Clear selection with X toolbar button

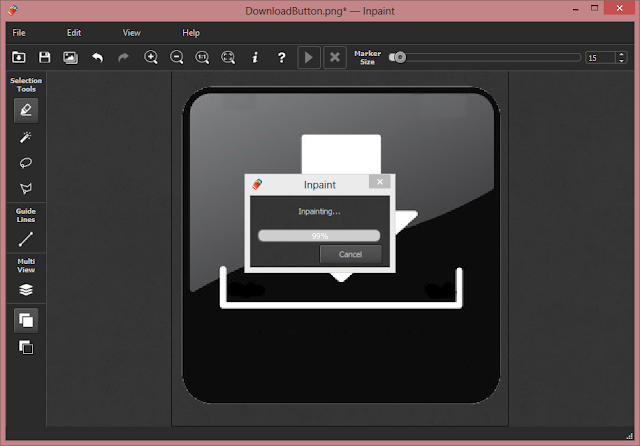[335, 58]
